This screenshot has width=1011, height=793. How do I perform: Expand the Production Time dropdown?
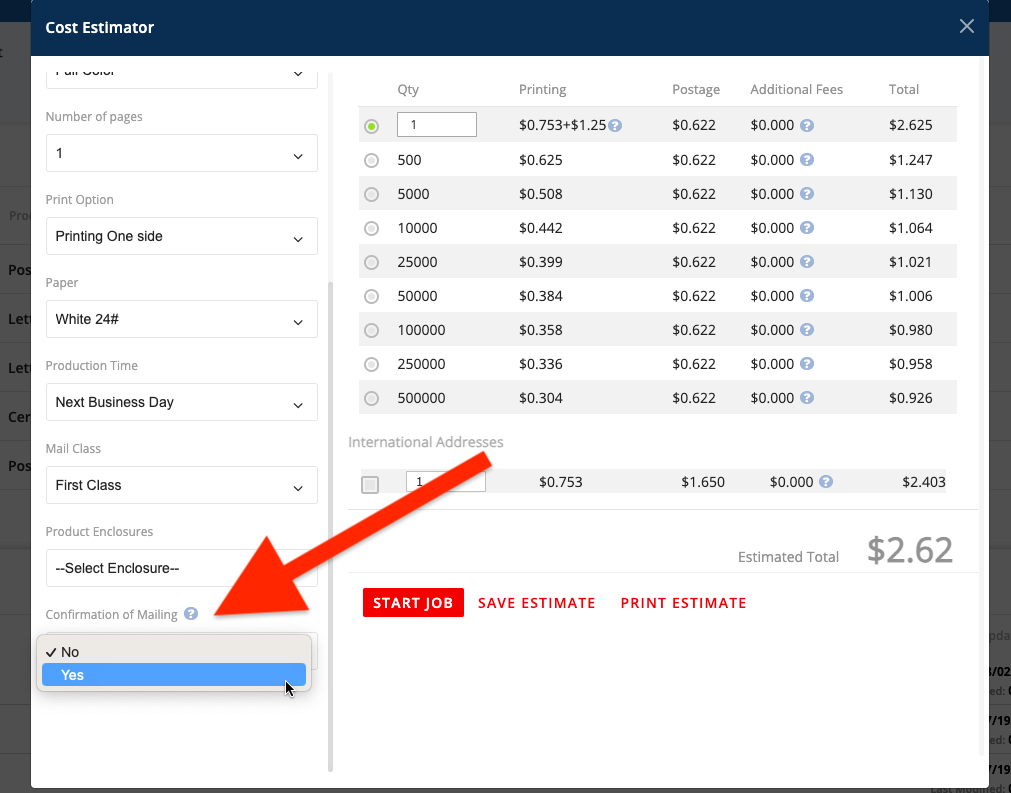click(181, 402)
